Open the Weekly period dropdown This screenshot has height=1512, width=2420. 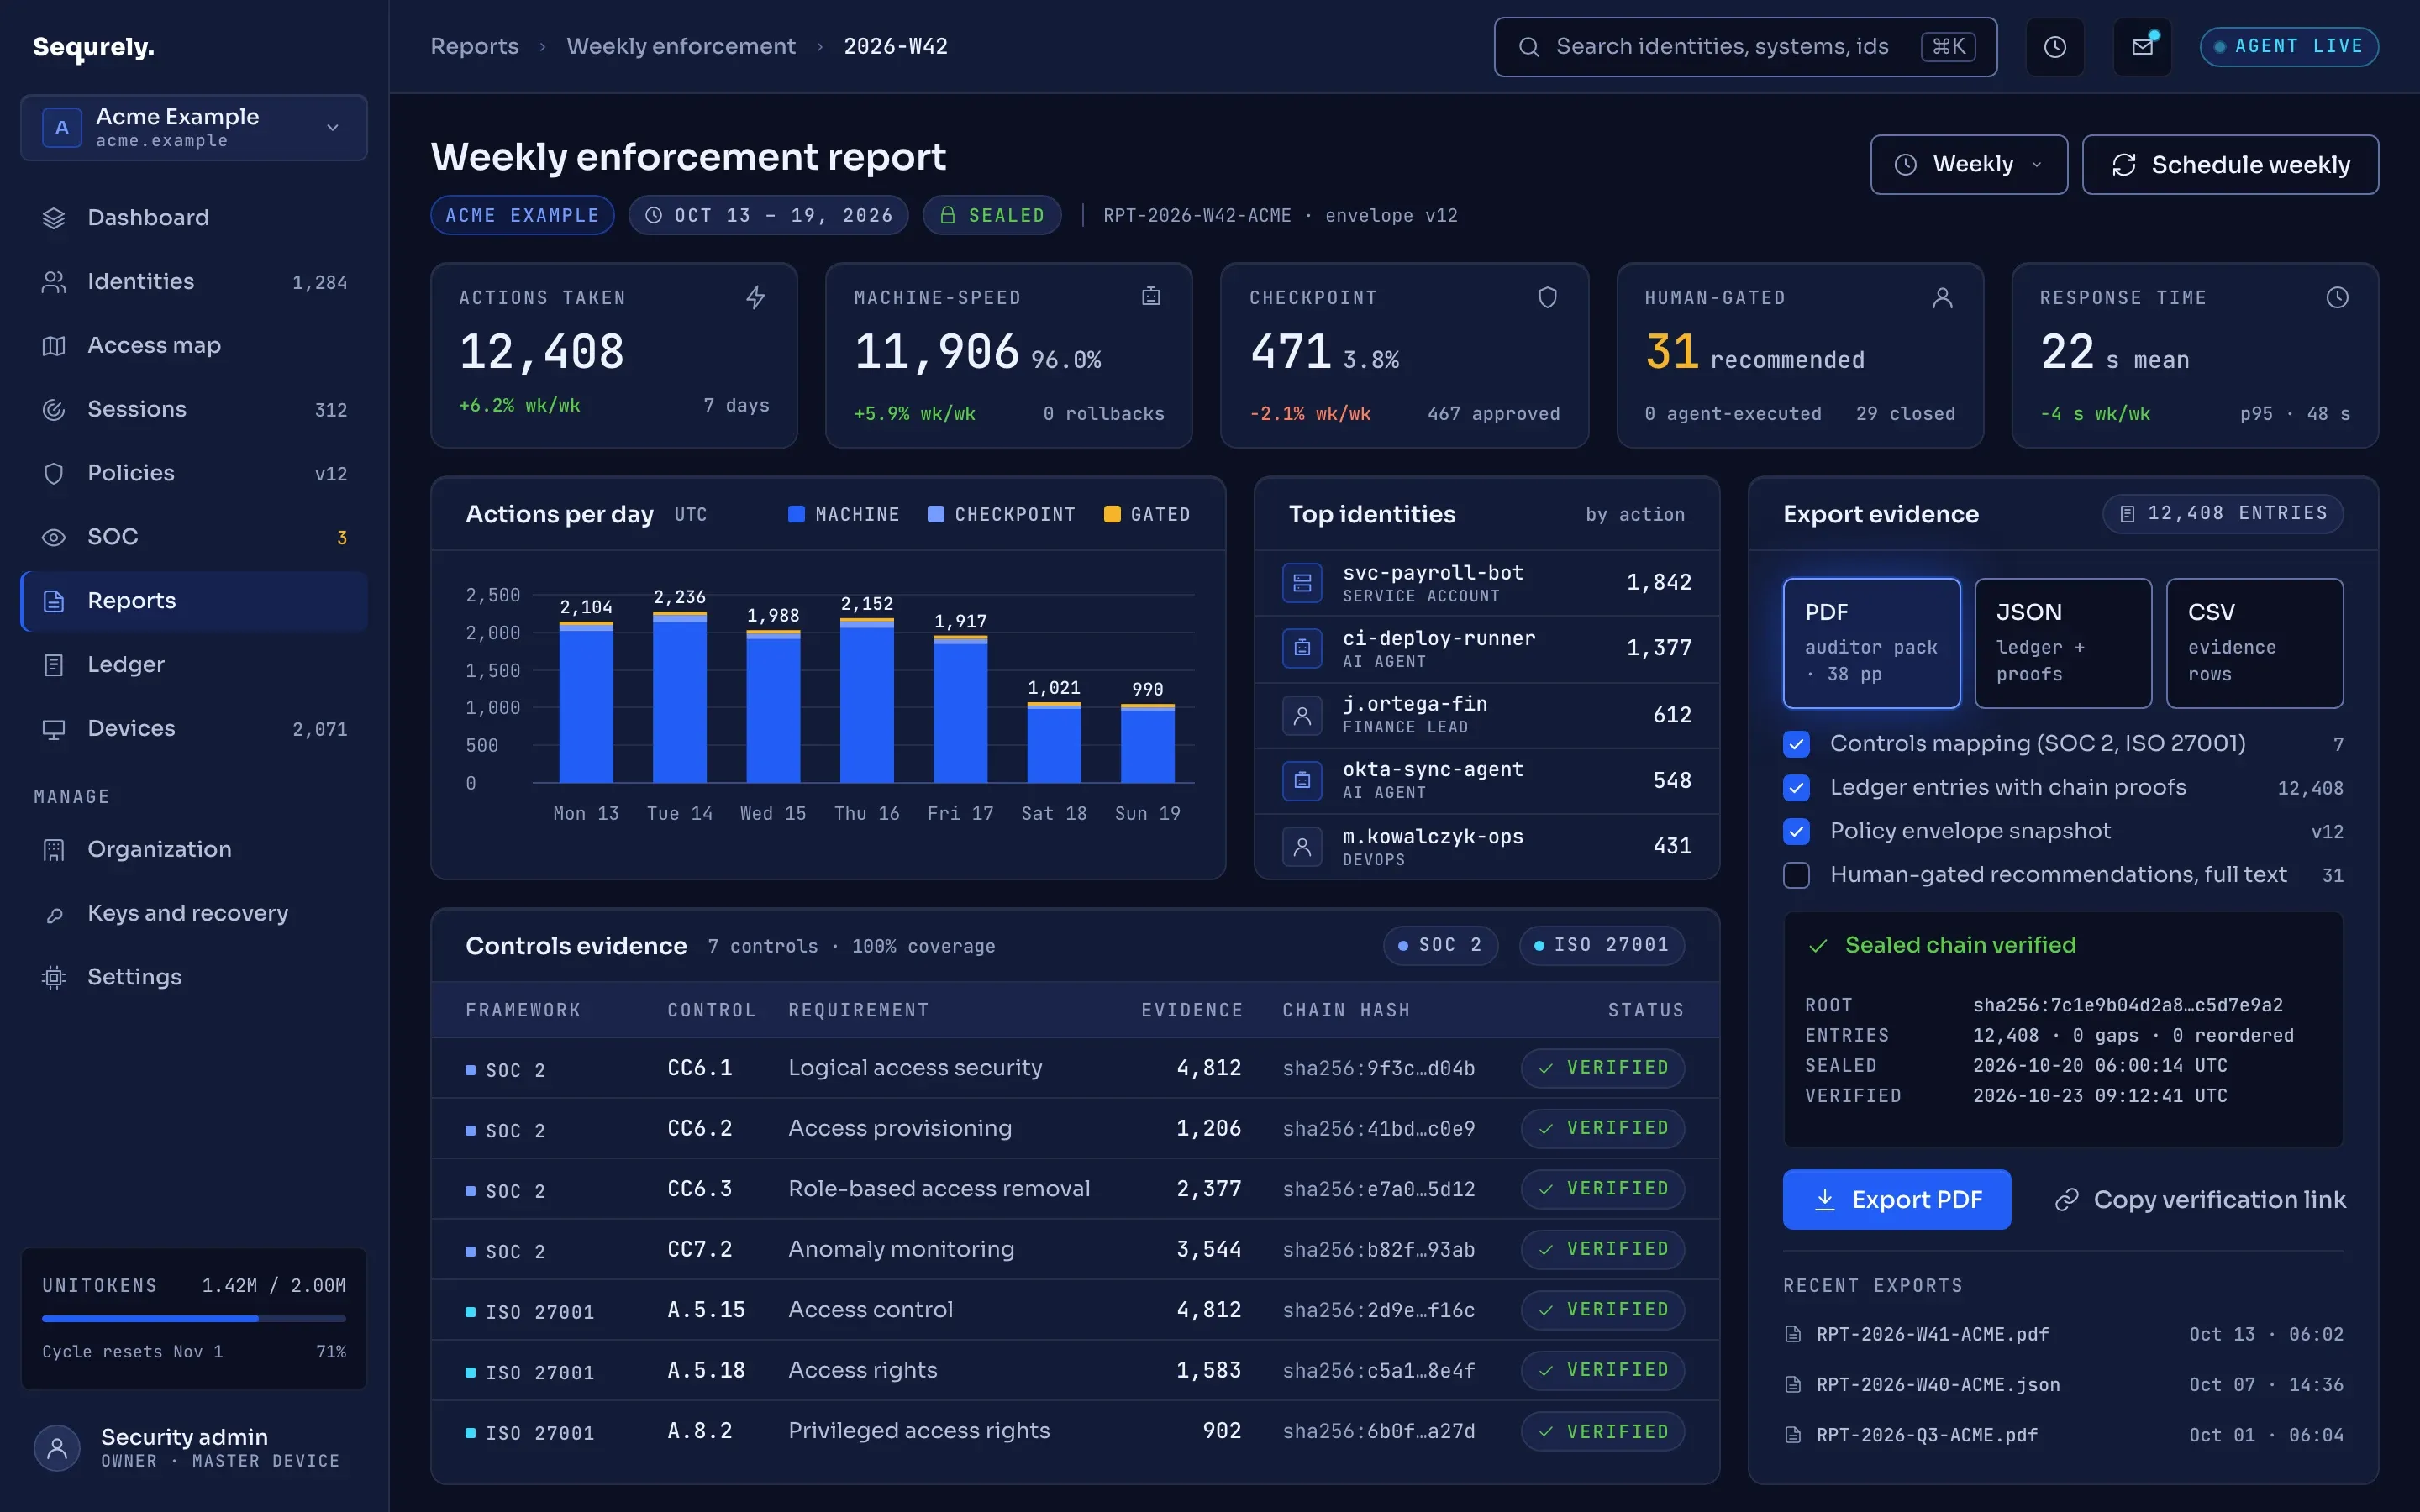point(1968,164)
